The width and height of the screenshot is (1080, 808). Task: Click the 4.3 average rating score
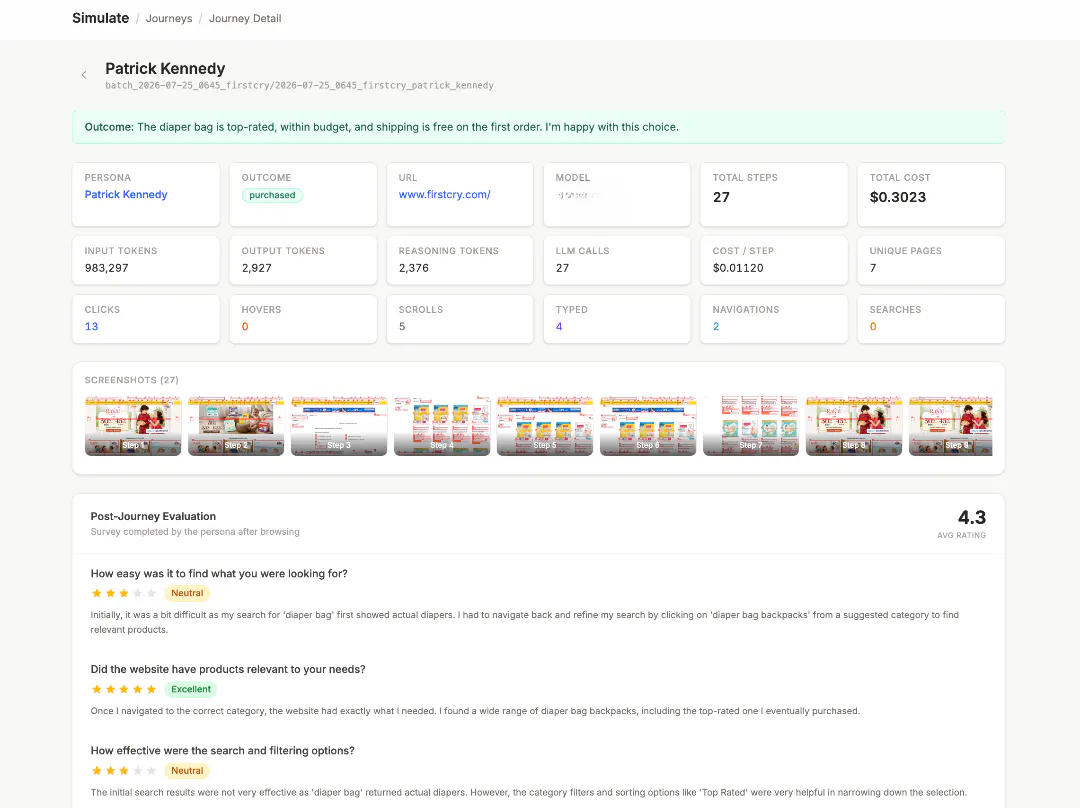[971, 517]
